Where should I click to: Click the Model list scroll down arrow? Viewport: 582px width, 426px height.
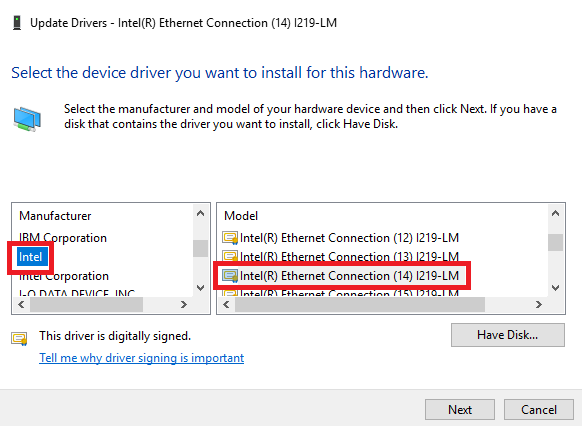click(555, 288)
